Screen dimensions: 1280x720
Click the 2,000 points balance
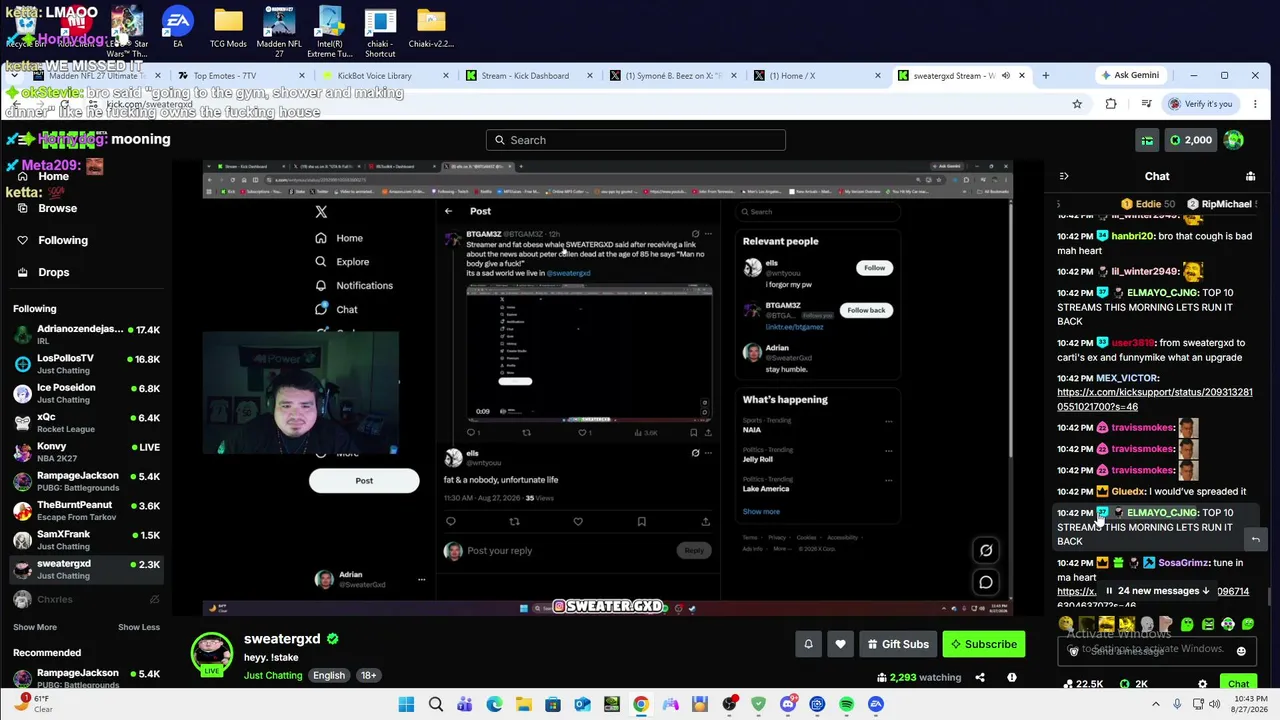click(x=1191, y=140)
